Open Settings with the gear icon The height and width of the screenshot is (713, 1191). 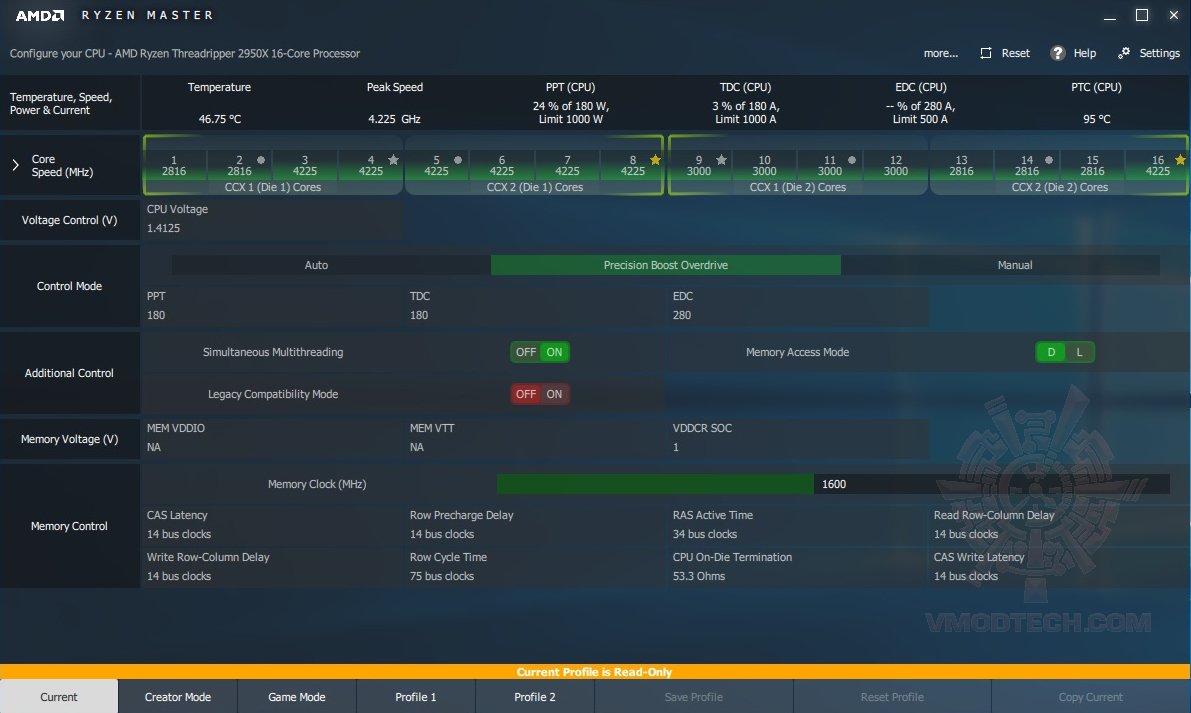pyautogui.click(x=1124, y=52)
